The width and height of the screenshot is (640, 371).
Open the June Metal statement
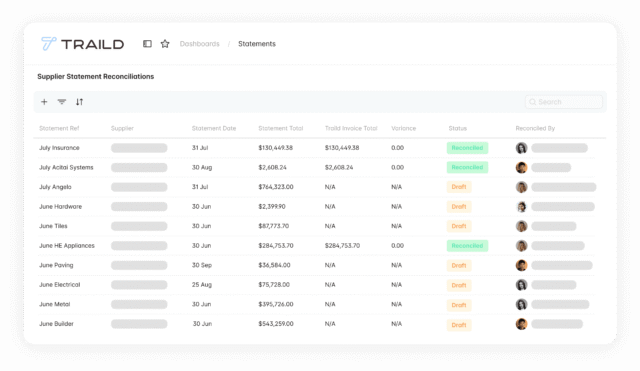(x=55, y=304)
